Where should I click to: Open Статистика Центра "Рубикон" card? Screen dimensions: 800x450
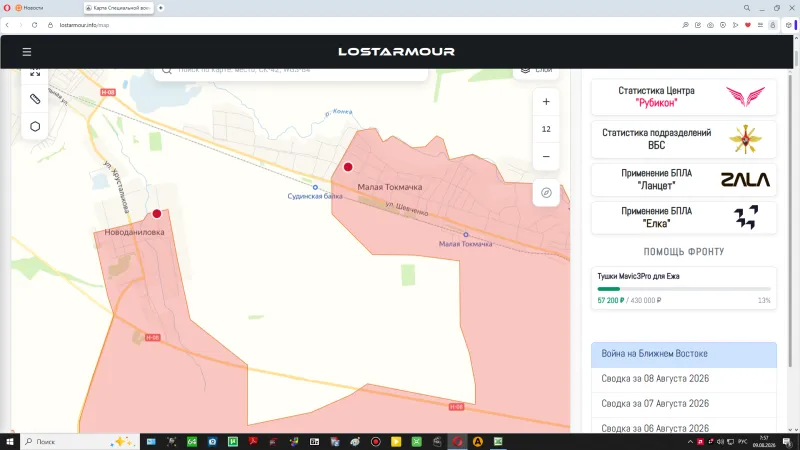(x=684, y=97)
